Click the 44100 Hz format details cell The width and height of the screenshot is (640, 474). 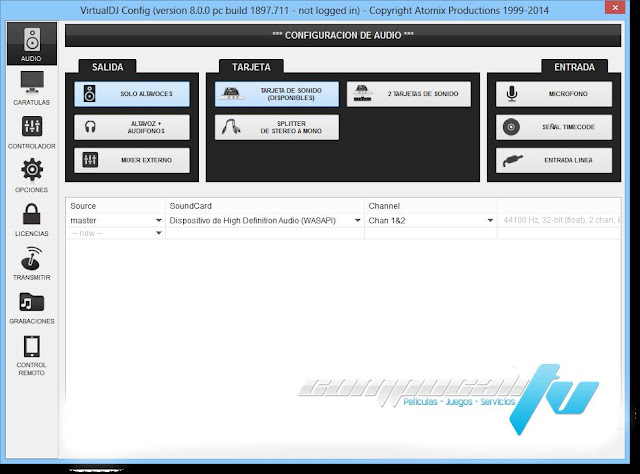point(560,220)
